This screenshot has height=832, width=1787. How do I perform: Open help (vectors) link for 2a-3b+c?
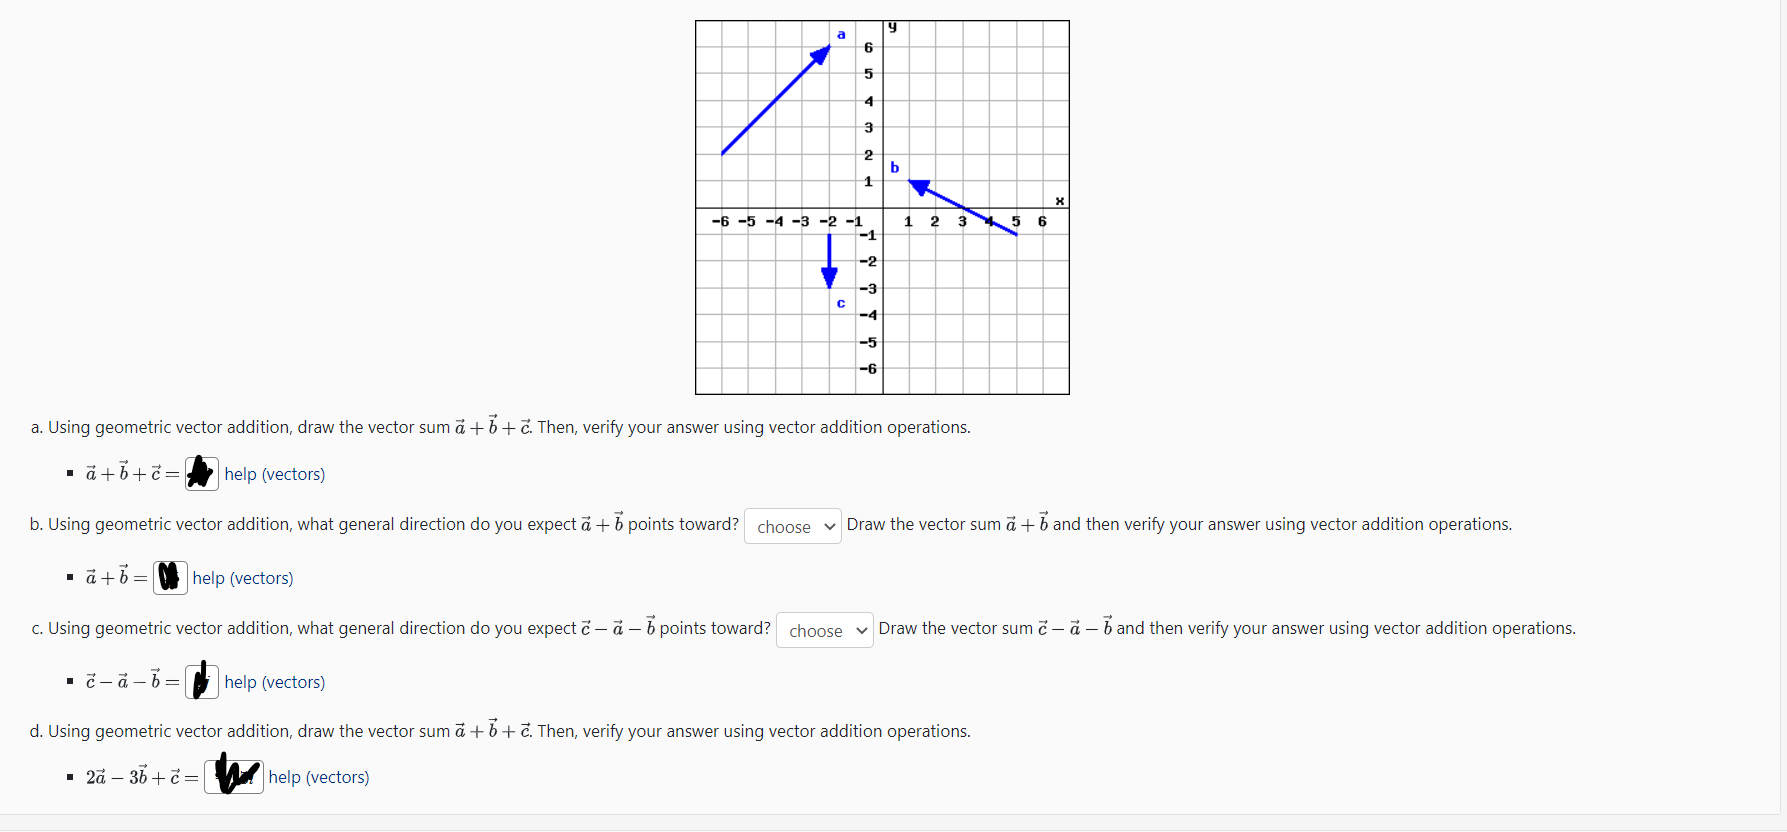[x=318, y=777]
